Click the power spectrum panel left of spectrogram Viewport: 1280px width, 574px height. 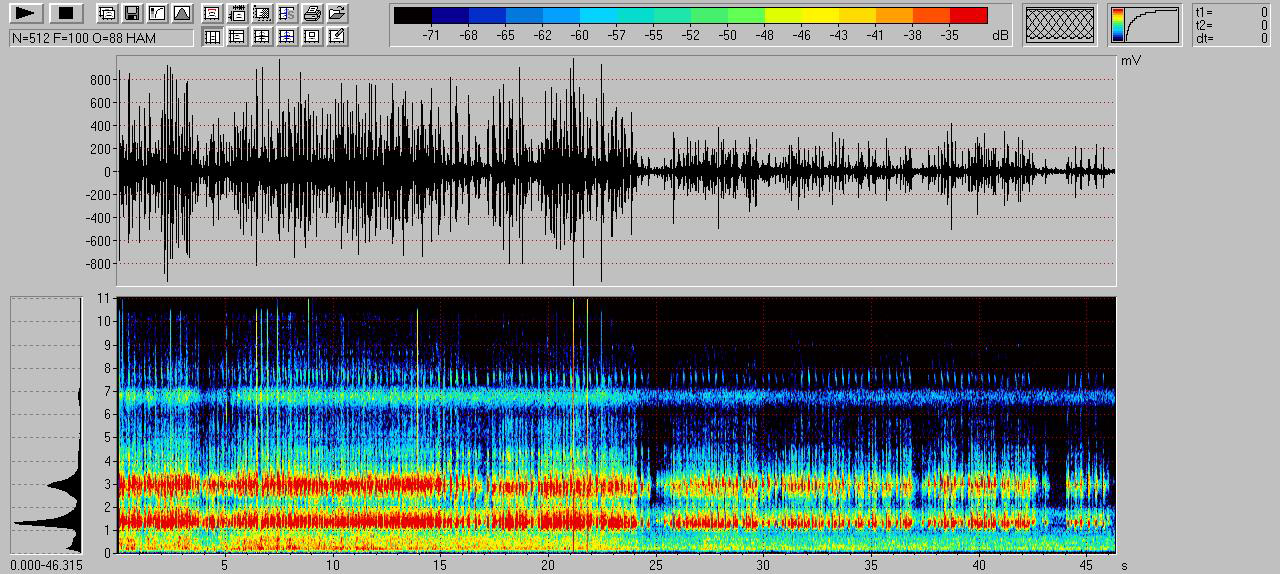[46, 424]
